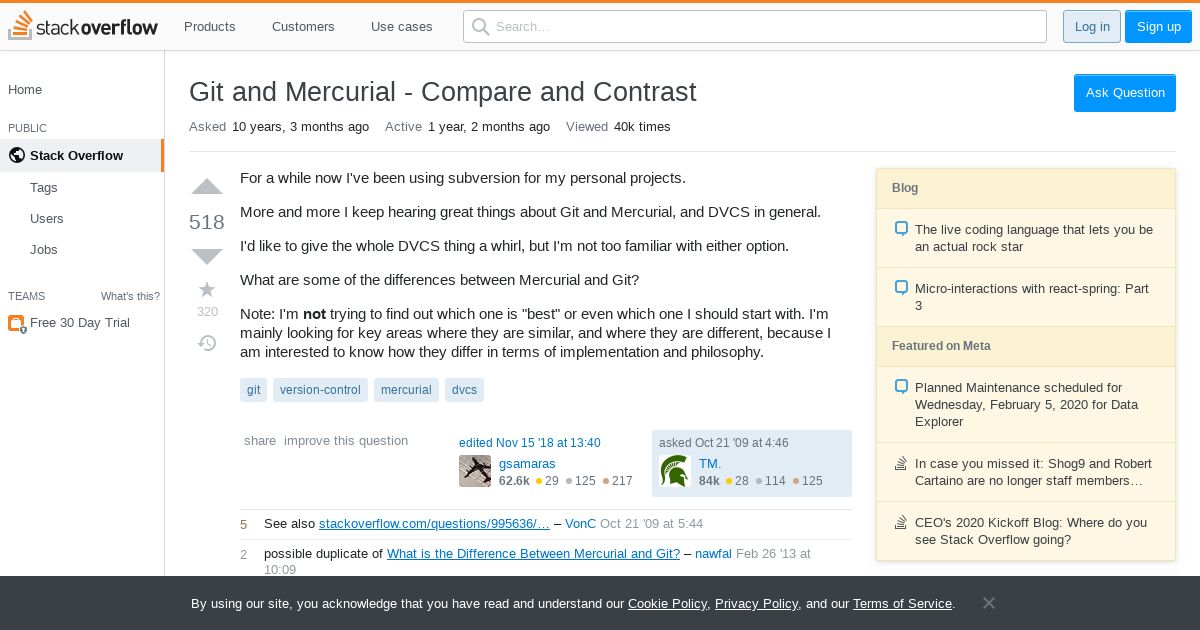Viewport: 1200px width, 630px height.
Task: Click the globe icon beside Stack Overflow
Action: pyautogui.click(x=16, y=155)
